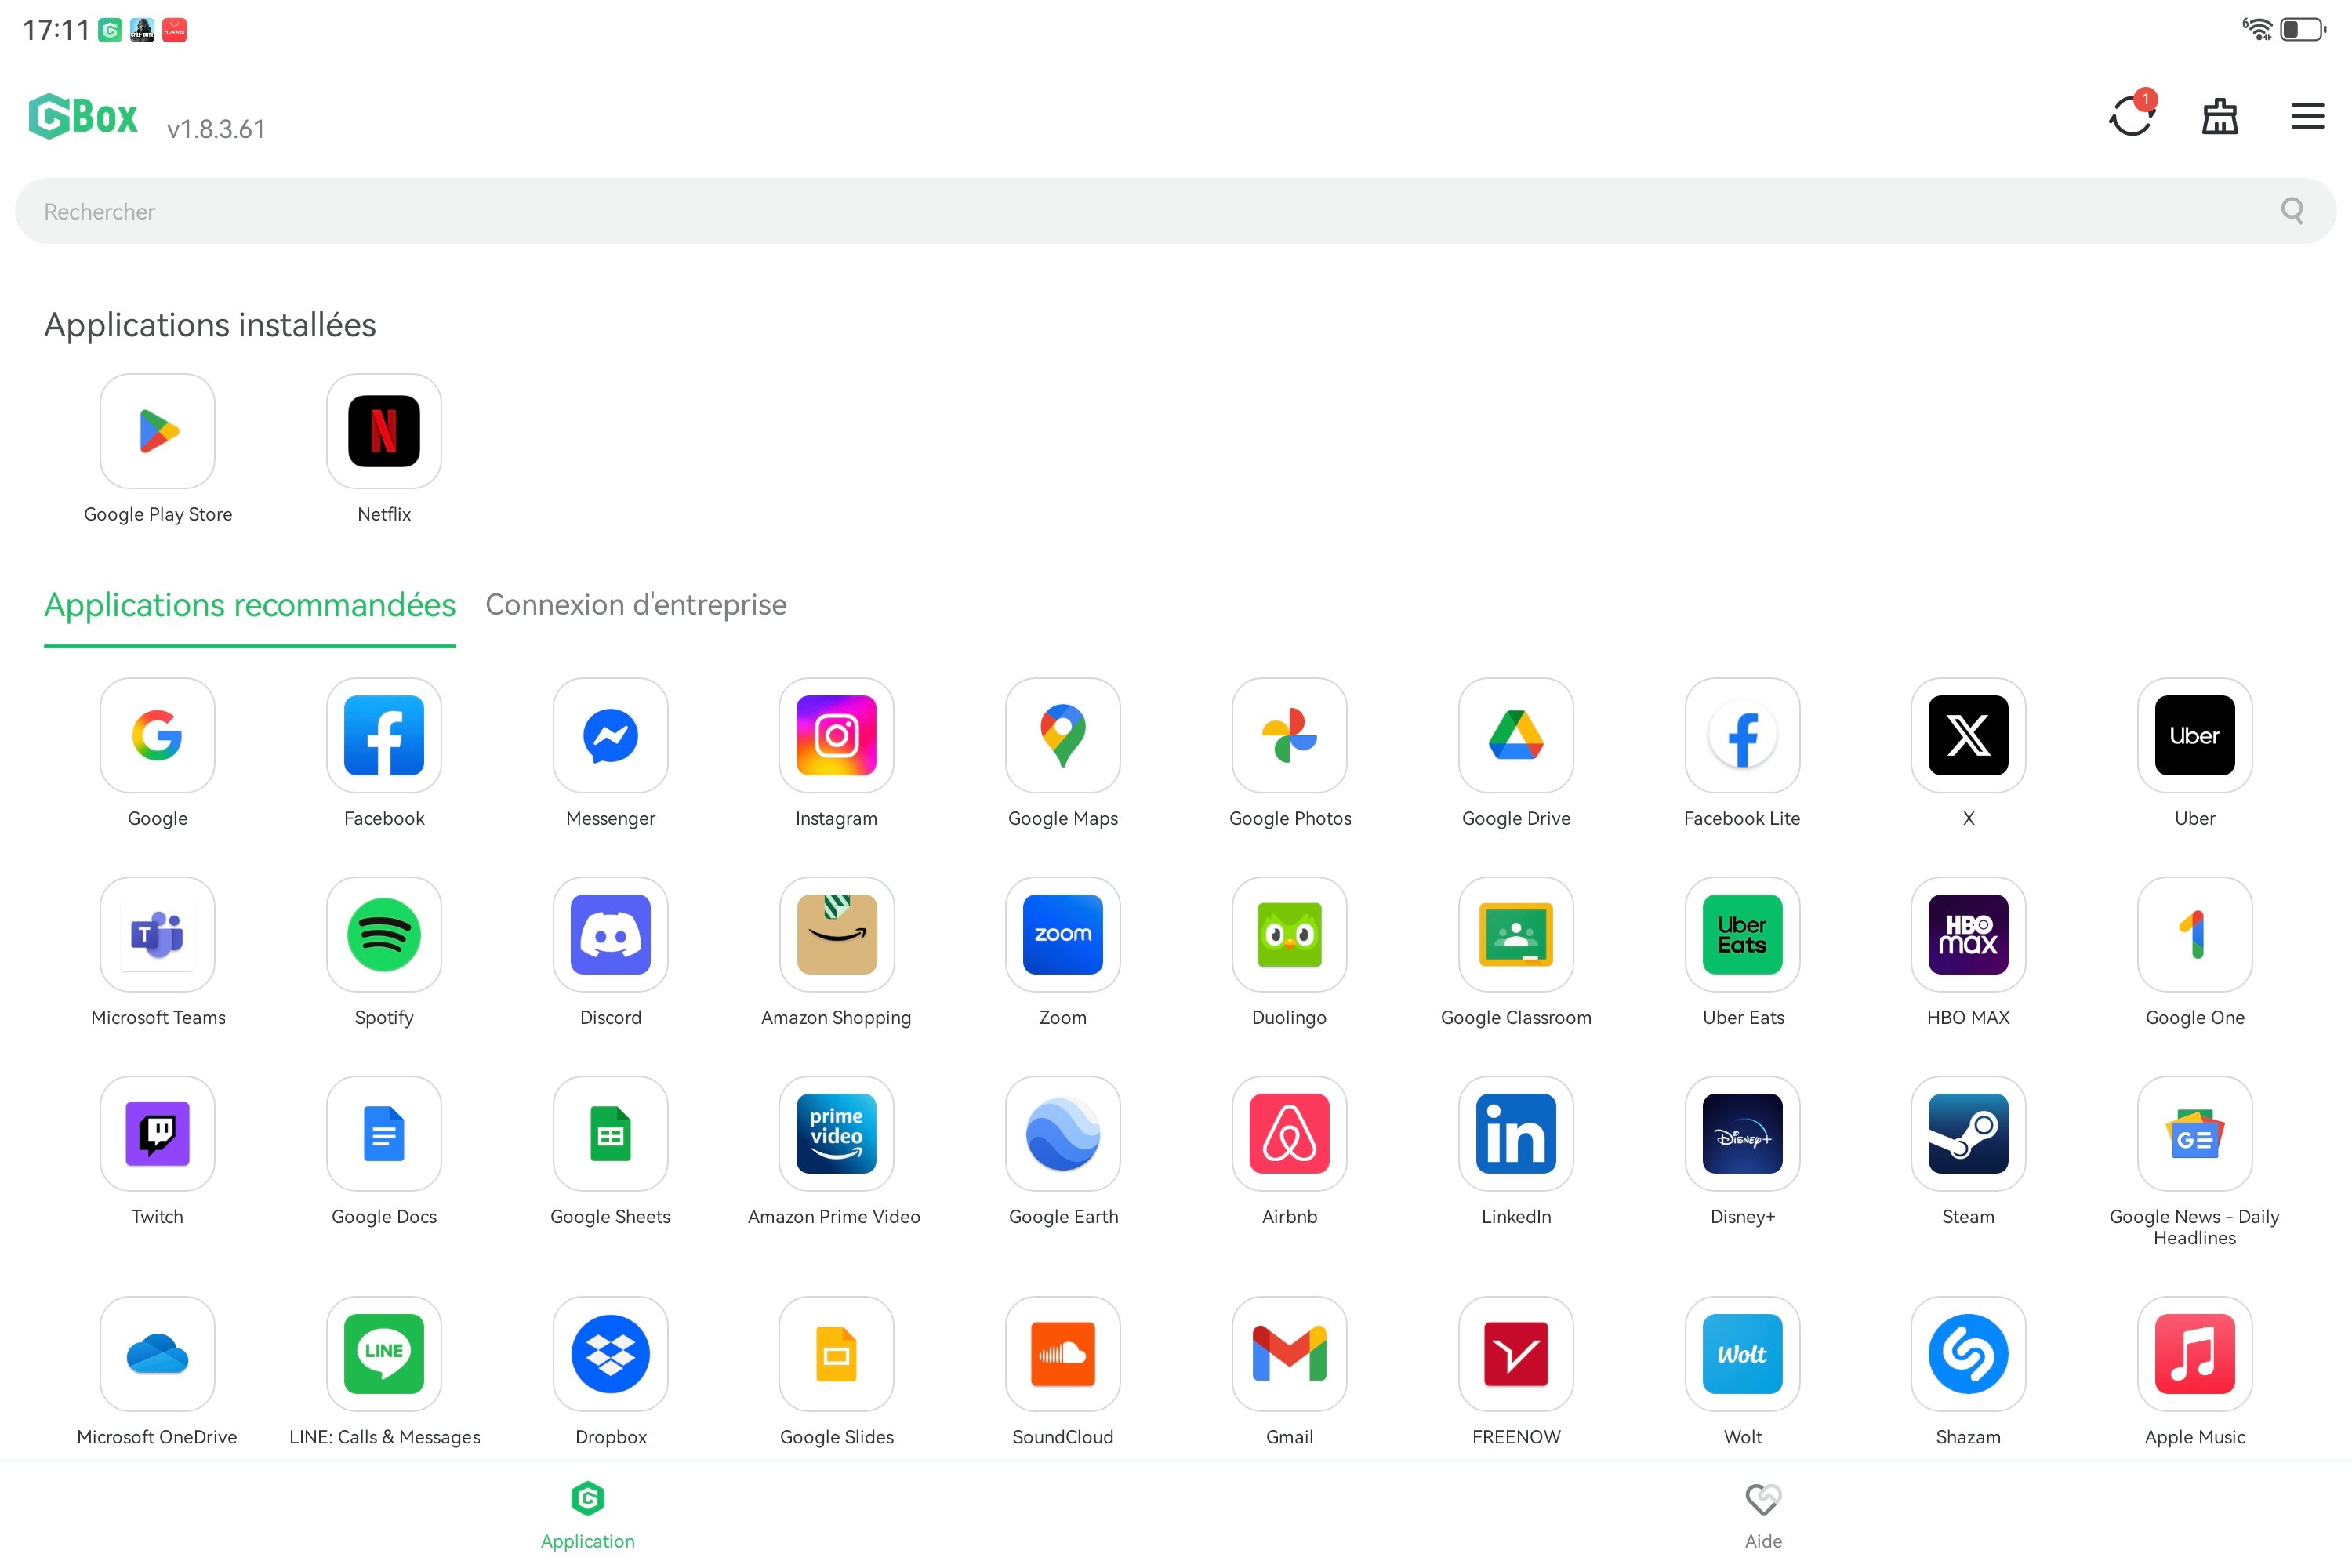Viewport: 2352px width, 1568px height.
Task: Open Google Maps icon
Action: tap(1063, 735)
